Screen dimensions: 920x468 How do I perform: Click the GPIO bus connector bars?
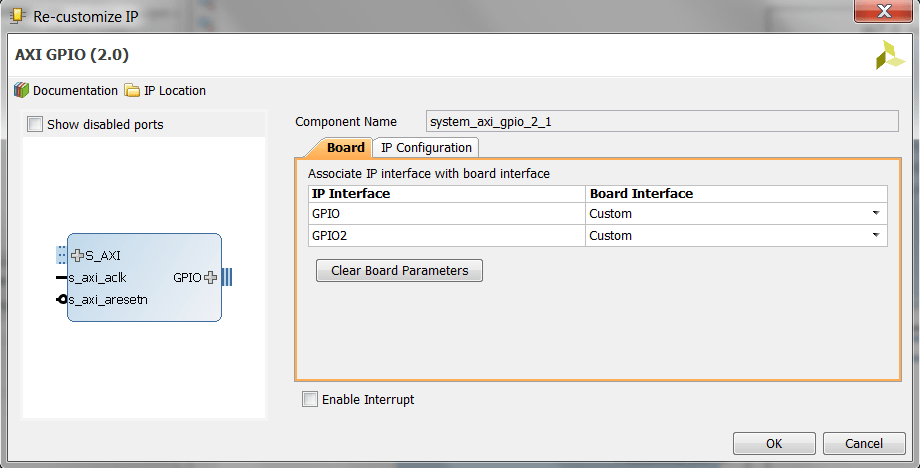[x=226, y=277]
